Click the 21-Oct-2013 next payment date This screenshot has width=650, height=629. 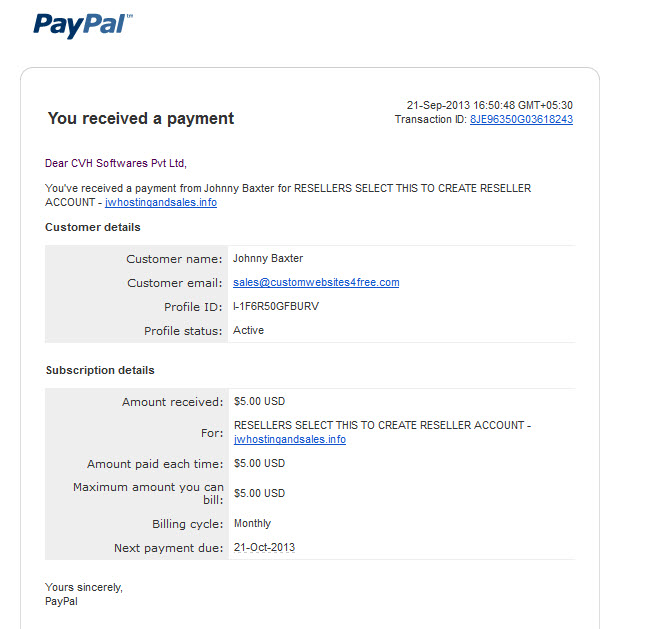point(264,547)
